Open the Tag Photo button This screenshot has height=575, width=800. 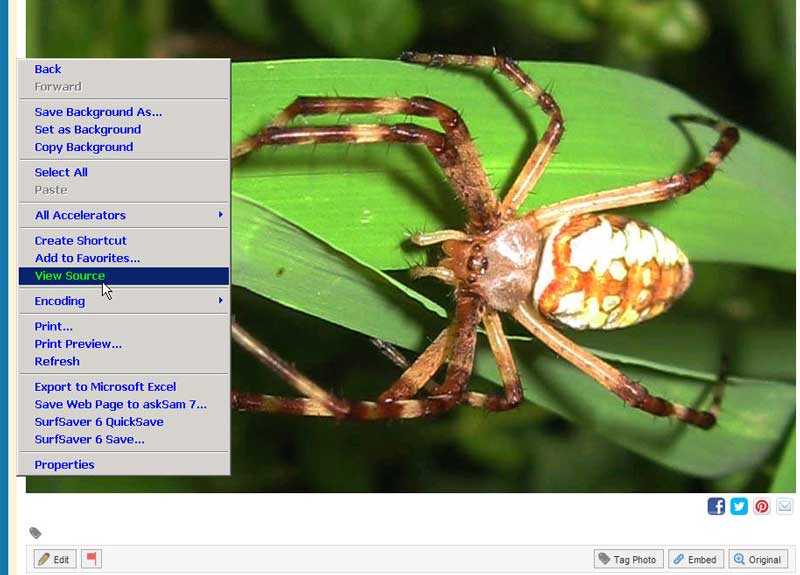[x=627, y=559]
